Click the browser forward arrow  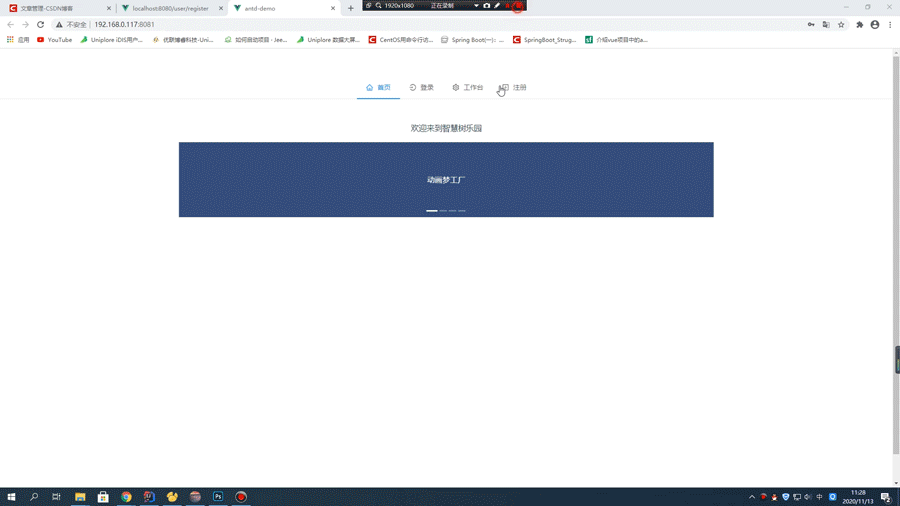(x=25, y=25)
